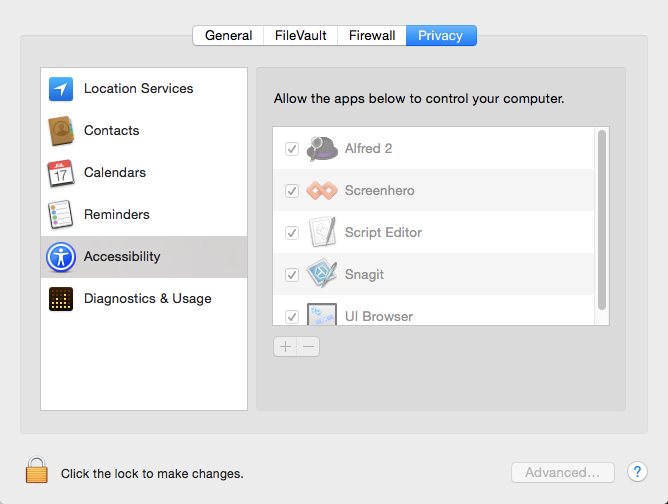Click the Diagnostics & Usage icon

pyautogui.click(x=60, y=299)
